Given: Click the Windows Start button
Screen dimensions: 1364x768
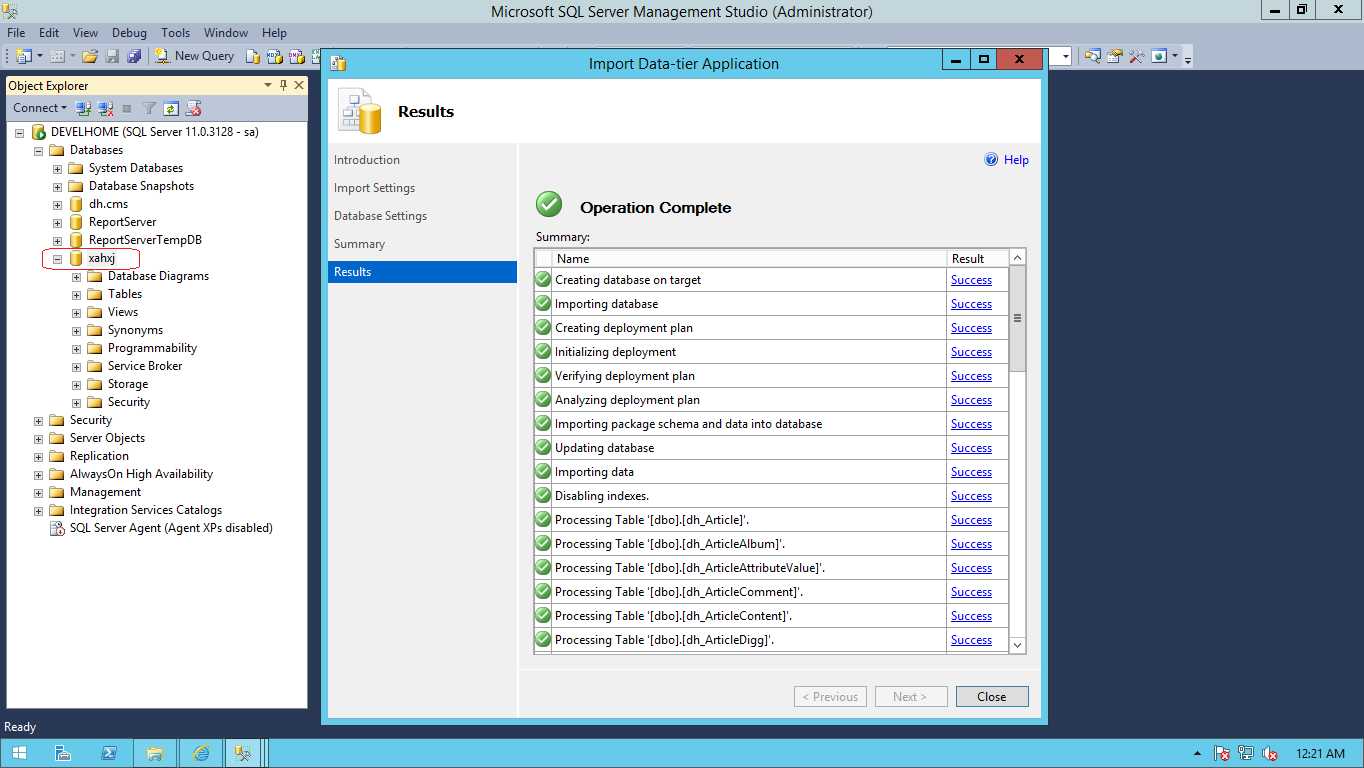Looking at the screenshot, I should tap(19, 753).
